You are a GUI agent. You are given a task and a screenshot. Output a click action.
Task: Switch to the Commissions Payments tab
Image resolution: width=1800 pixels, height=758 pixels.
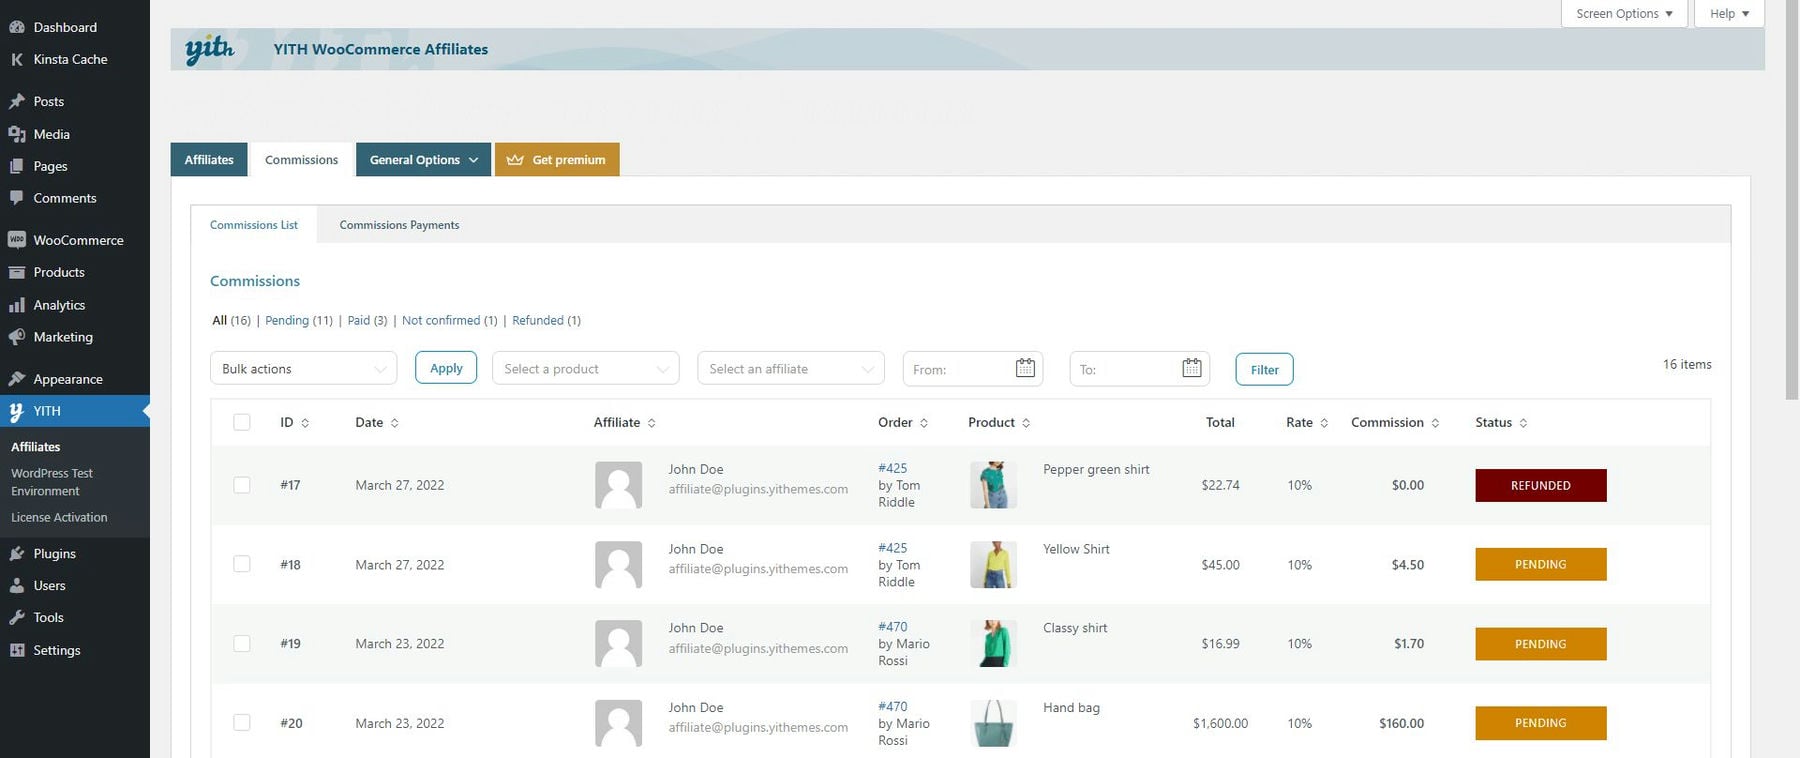pyautogui.click(x=399, y=225)
